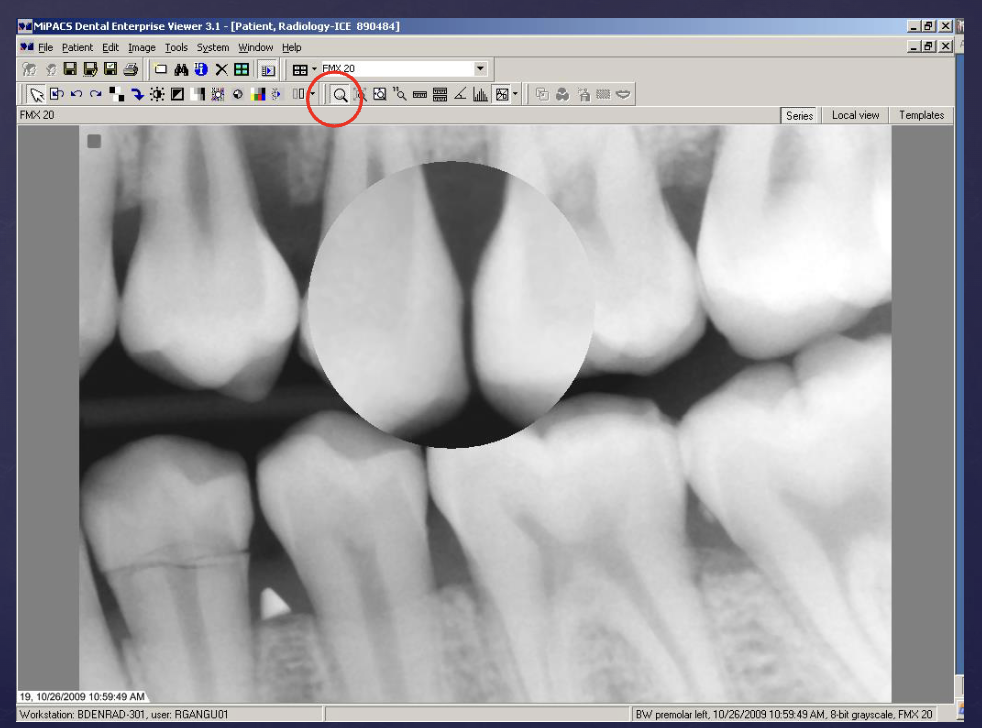Screen dimensions: 982x728
Task: Click the grayscale gradient steps icon
Action: click(x=197, y=95)
